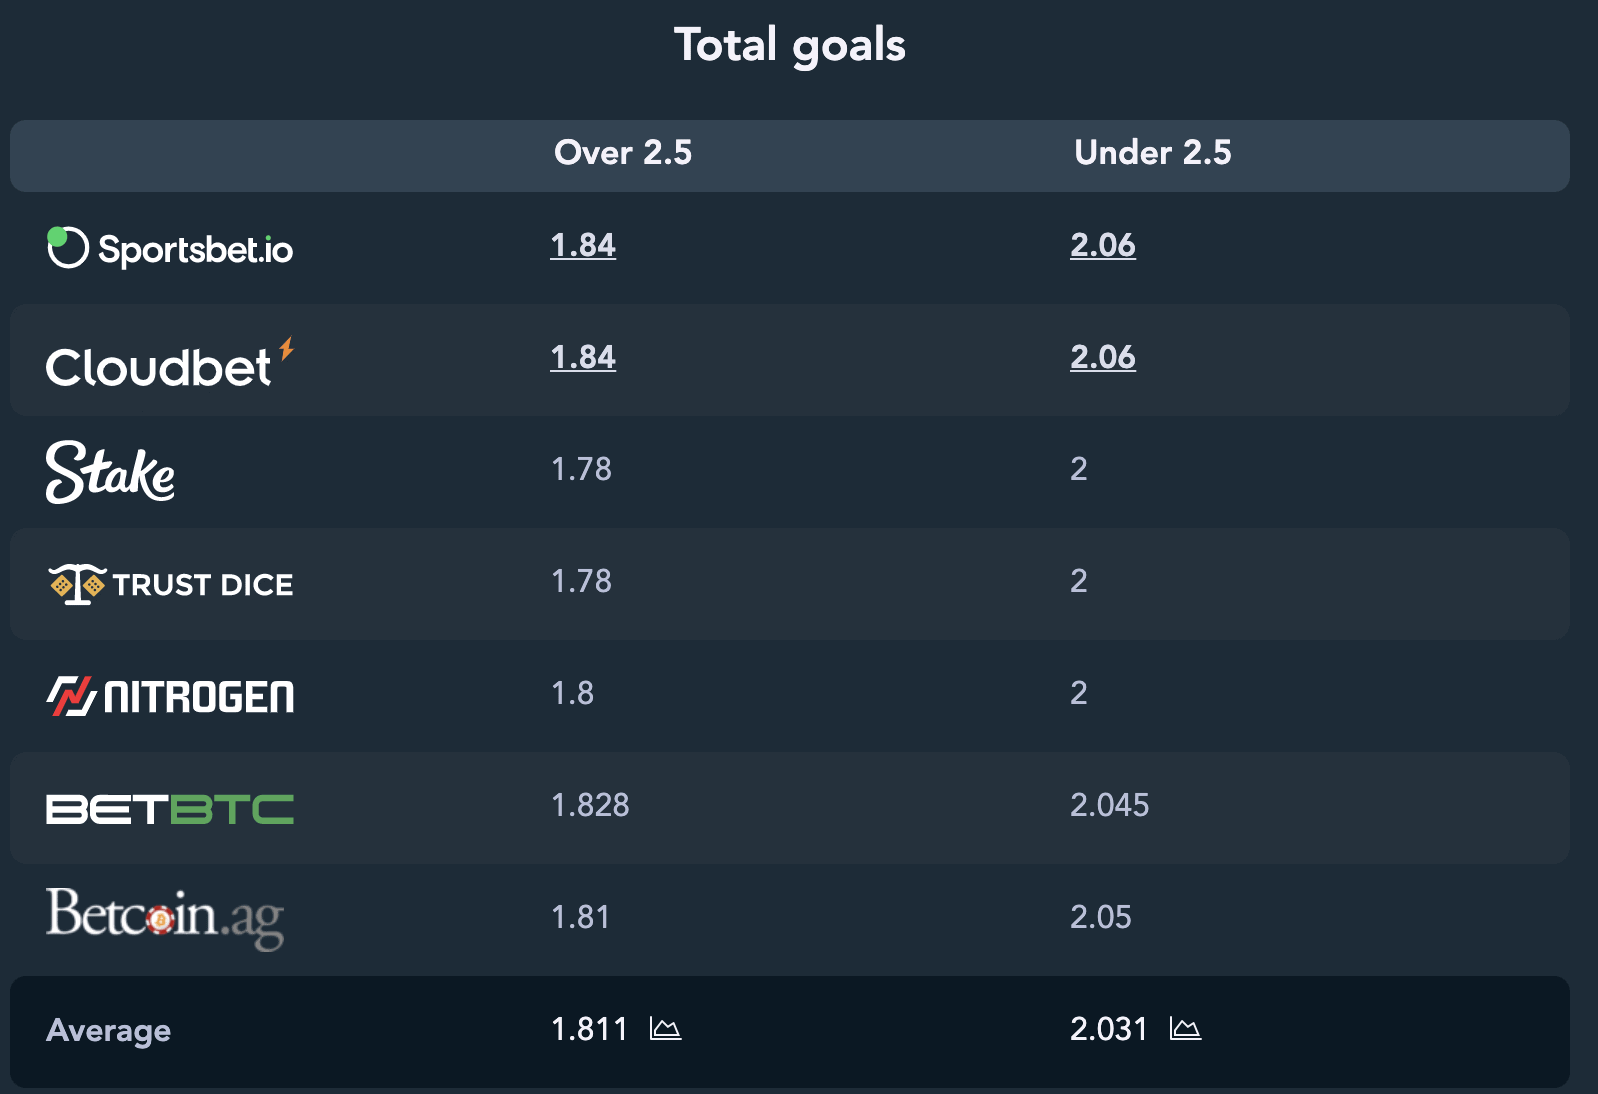Select Betcoin.ag Under 2.5 odds 2.05
Image resolution: width=1598 pixels, height=1094 pixels.
point(1100,917)
